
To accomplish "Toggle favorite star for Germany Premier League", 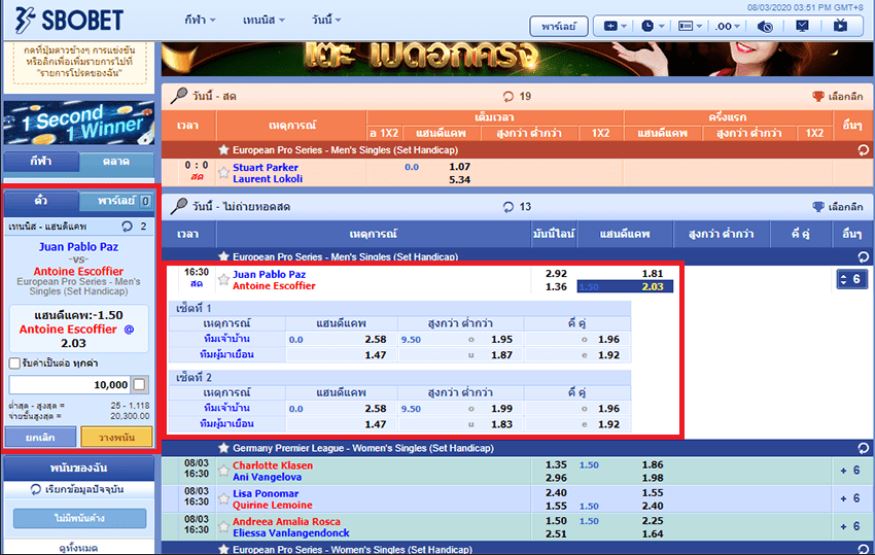I will click(224, 448).
